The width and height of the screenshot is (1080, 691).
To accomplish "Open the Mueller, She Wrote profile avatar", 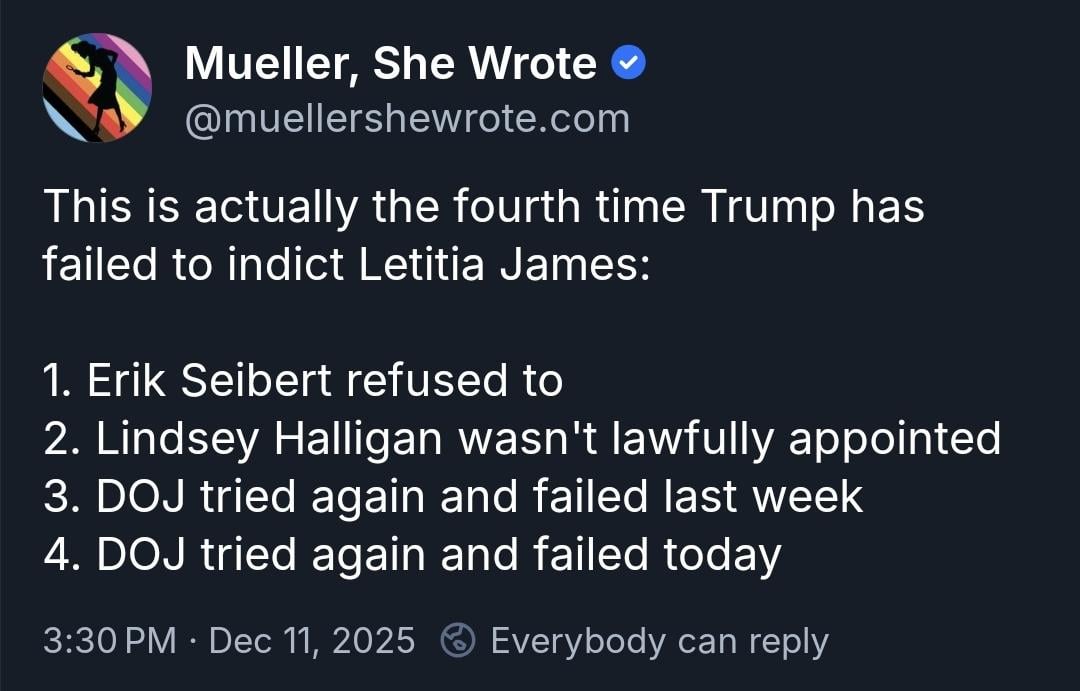I will (97, 87).
